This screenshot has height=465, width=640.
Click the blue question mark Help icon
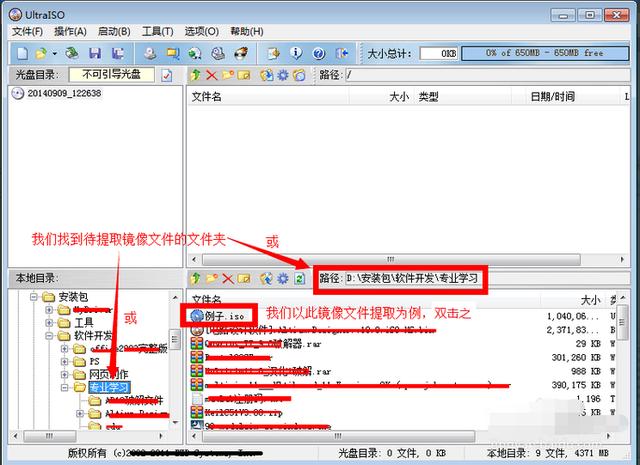tap(319, 53)
